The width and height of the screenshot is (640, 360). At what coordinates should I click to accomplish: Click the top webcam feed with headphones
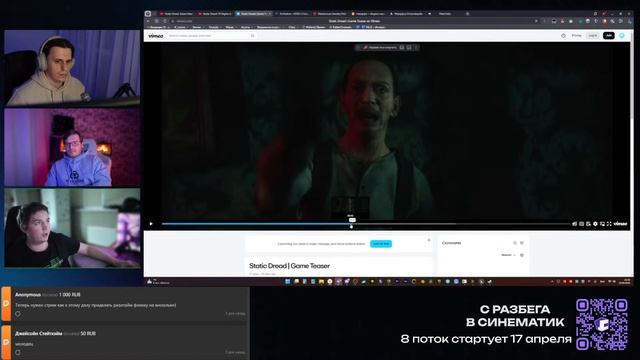[72, 67]
